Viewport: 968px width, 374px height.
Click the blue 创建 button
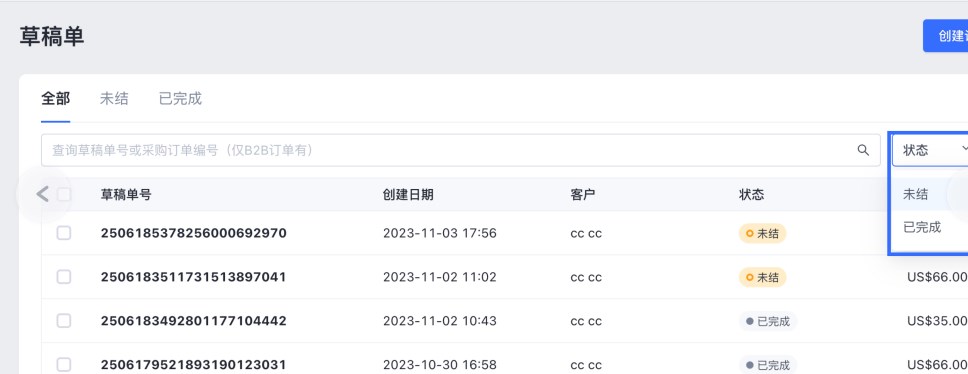pos(946,36)
